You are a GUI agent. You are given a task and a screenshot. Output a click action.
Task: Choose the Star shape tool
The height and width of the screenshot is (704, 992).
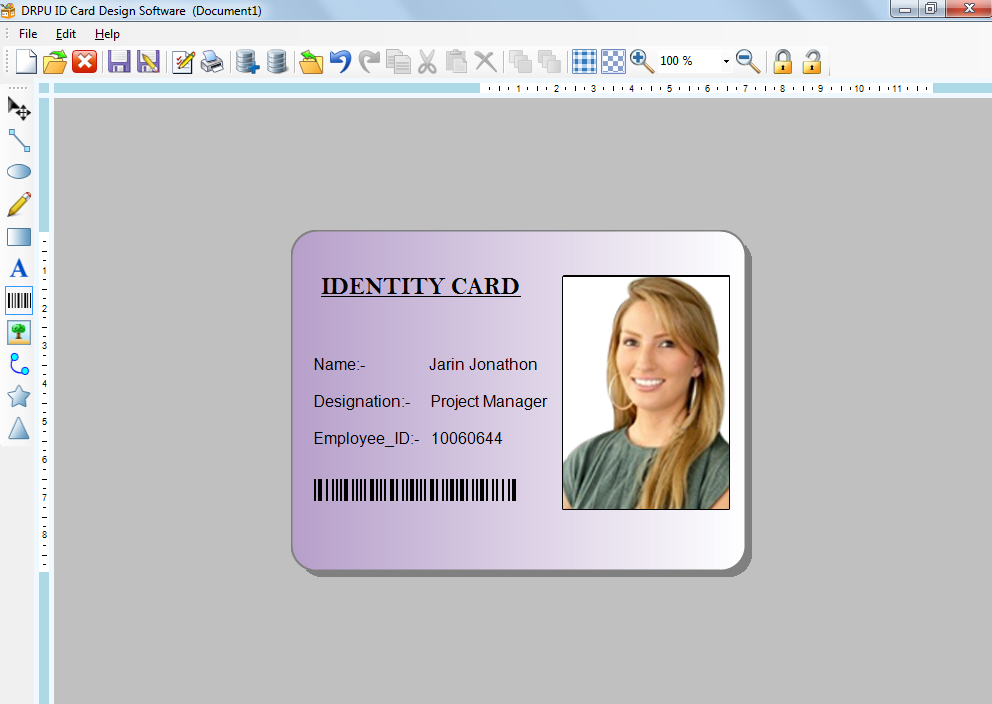point(19,397)
